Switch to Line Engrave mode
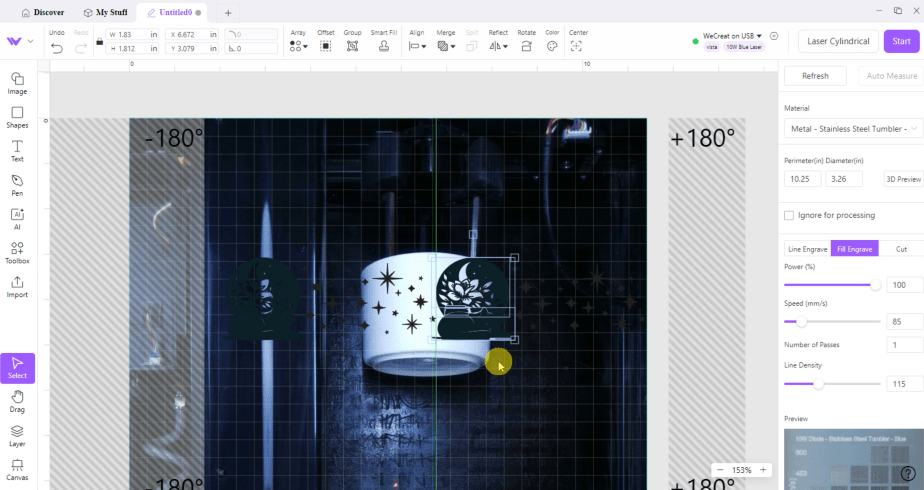 click(808, 249)
